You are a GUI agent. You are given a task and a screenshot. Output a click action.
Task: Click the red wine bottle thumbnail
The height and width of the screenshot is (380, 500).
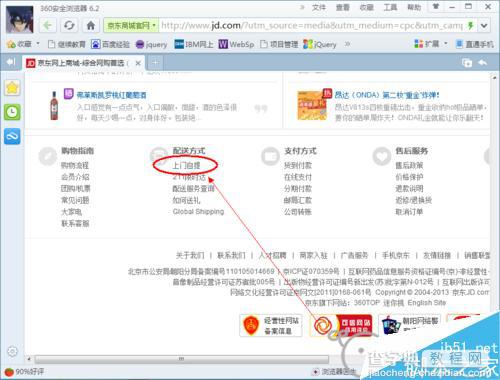pyautogui.click(x=54, y=105)
